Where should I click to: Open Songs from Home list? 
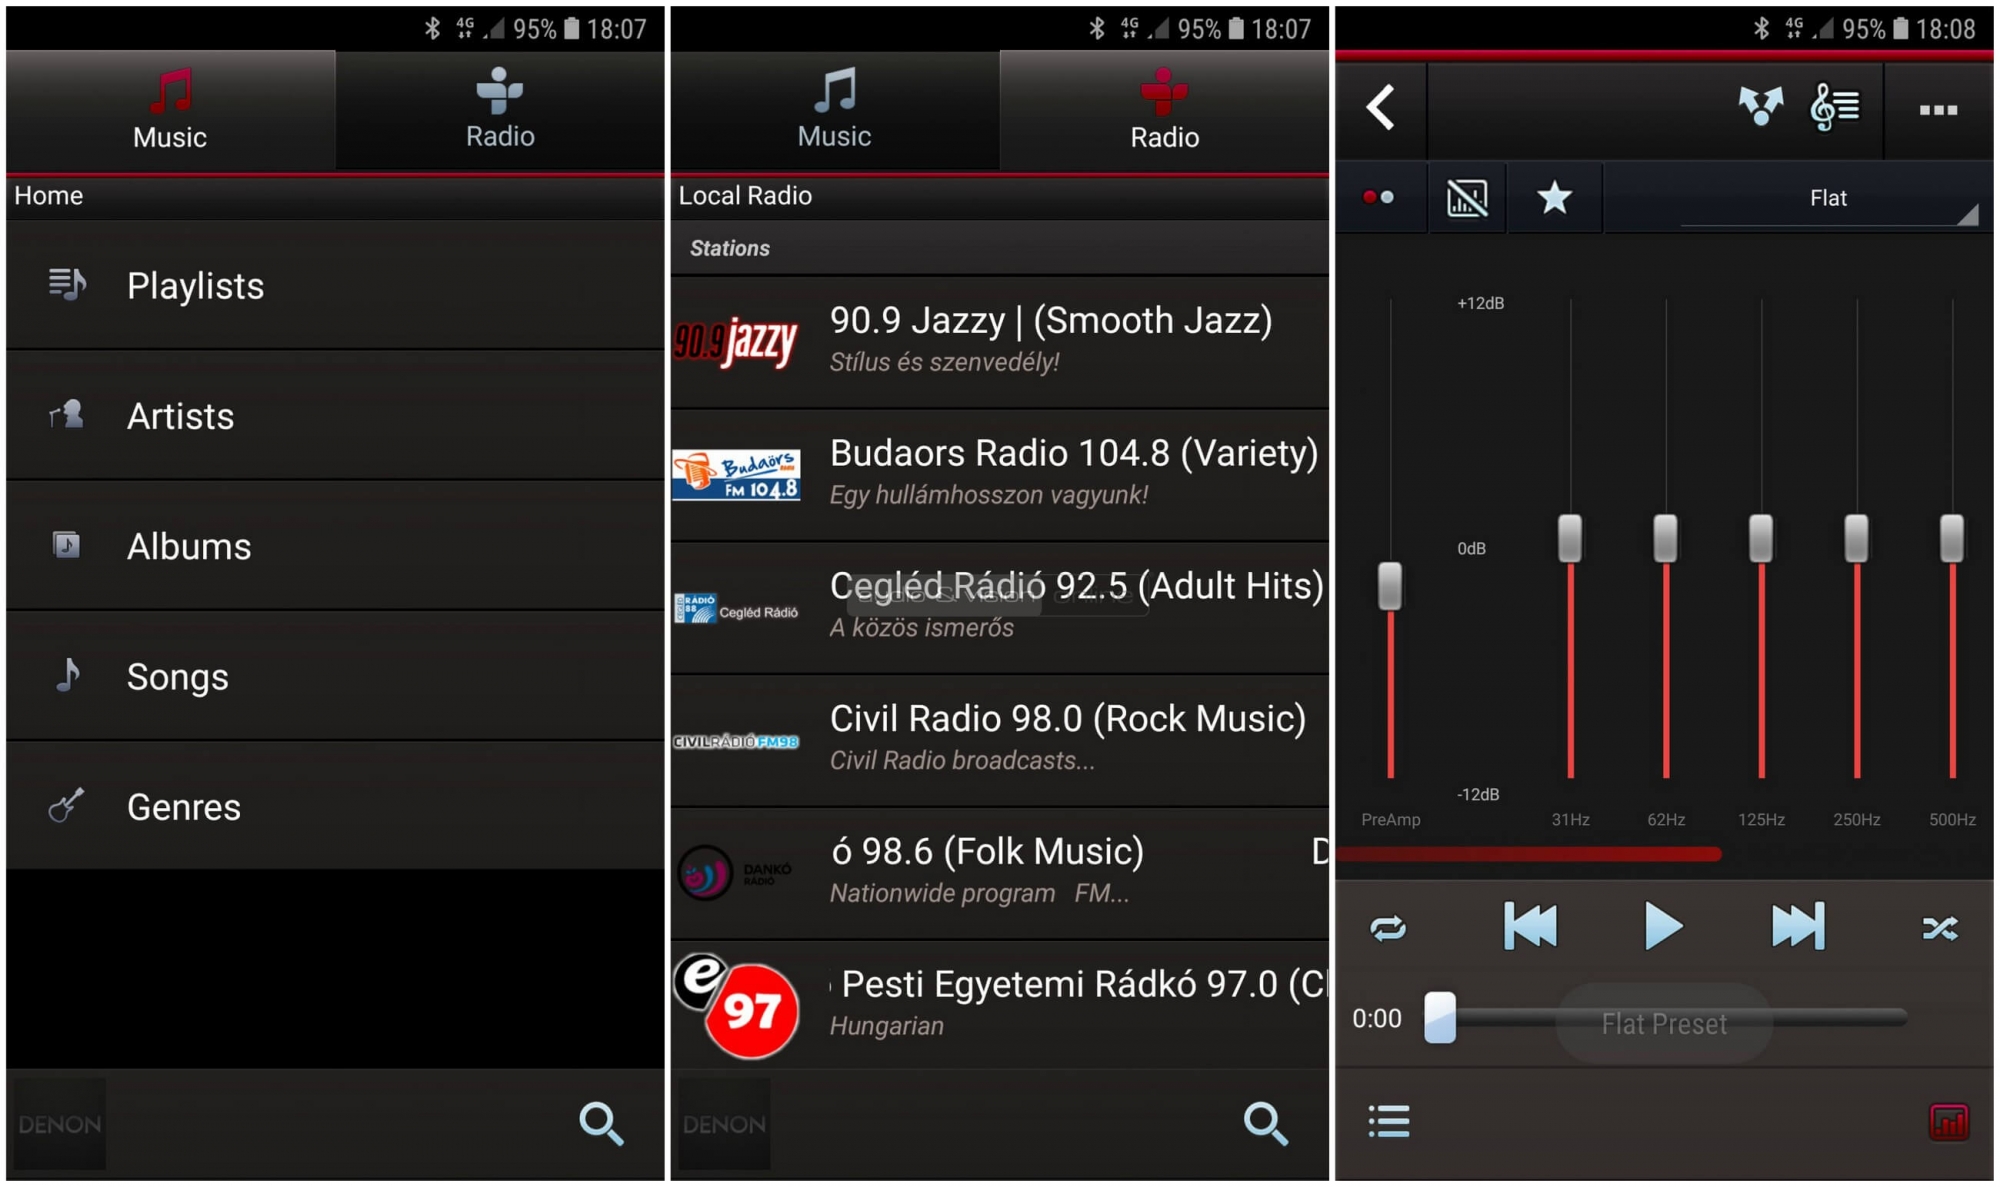pos(335,677)
